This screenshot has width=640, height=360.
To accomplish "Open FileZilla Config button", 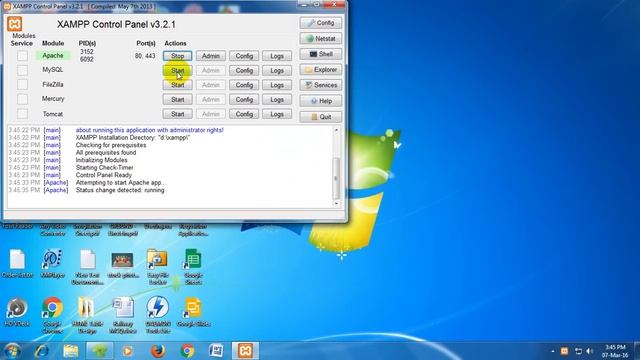I will pyautogui.click(x=244, y=85).
